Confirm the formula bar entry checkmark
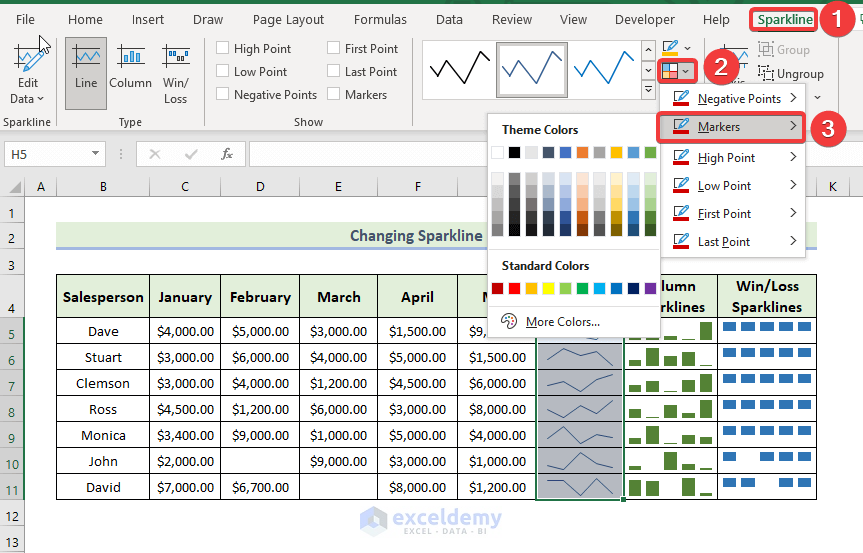The width and height of the screenshot is (863, 553). tap(191, 155)
